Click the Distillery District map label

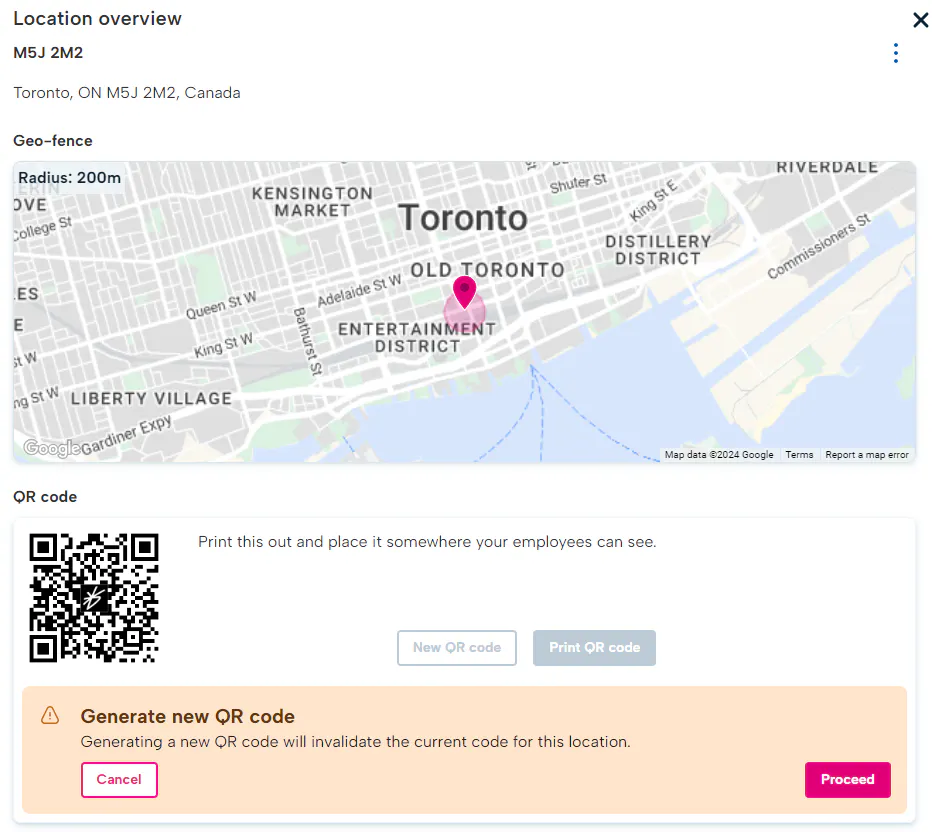[x=658, y=250]
